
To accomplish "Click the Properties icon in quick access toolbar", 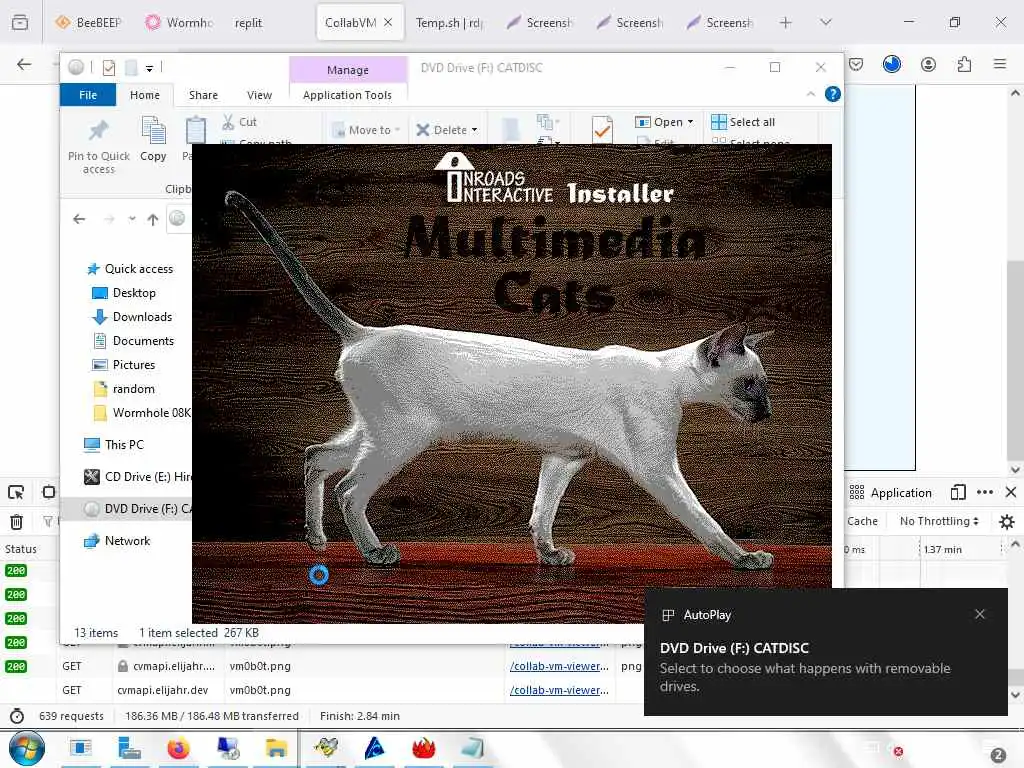I will click(109, 67).
